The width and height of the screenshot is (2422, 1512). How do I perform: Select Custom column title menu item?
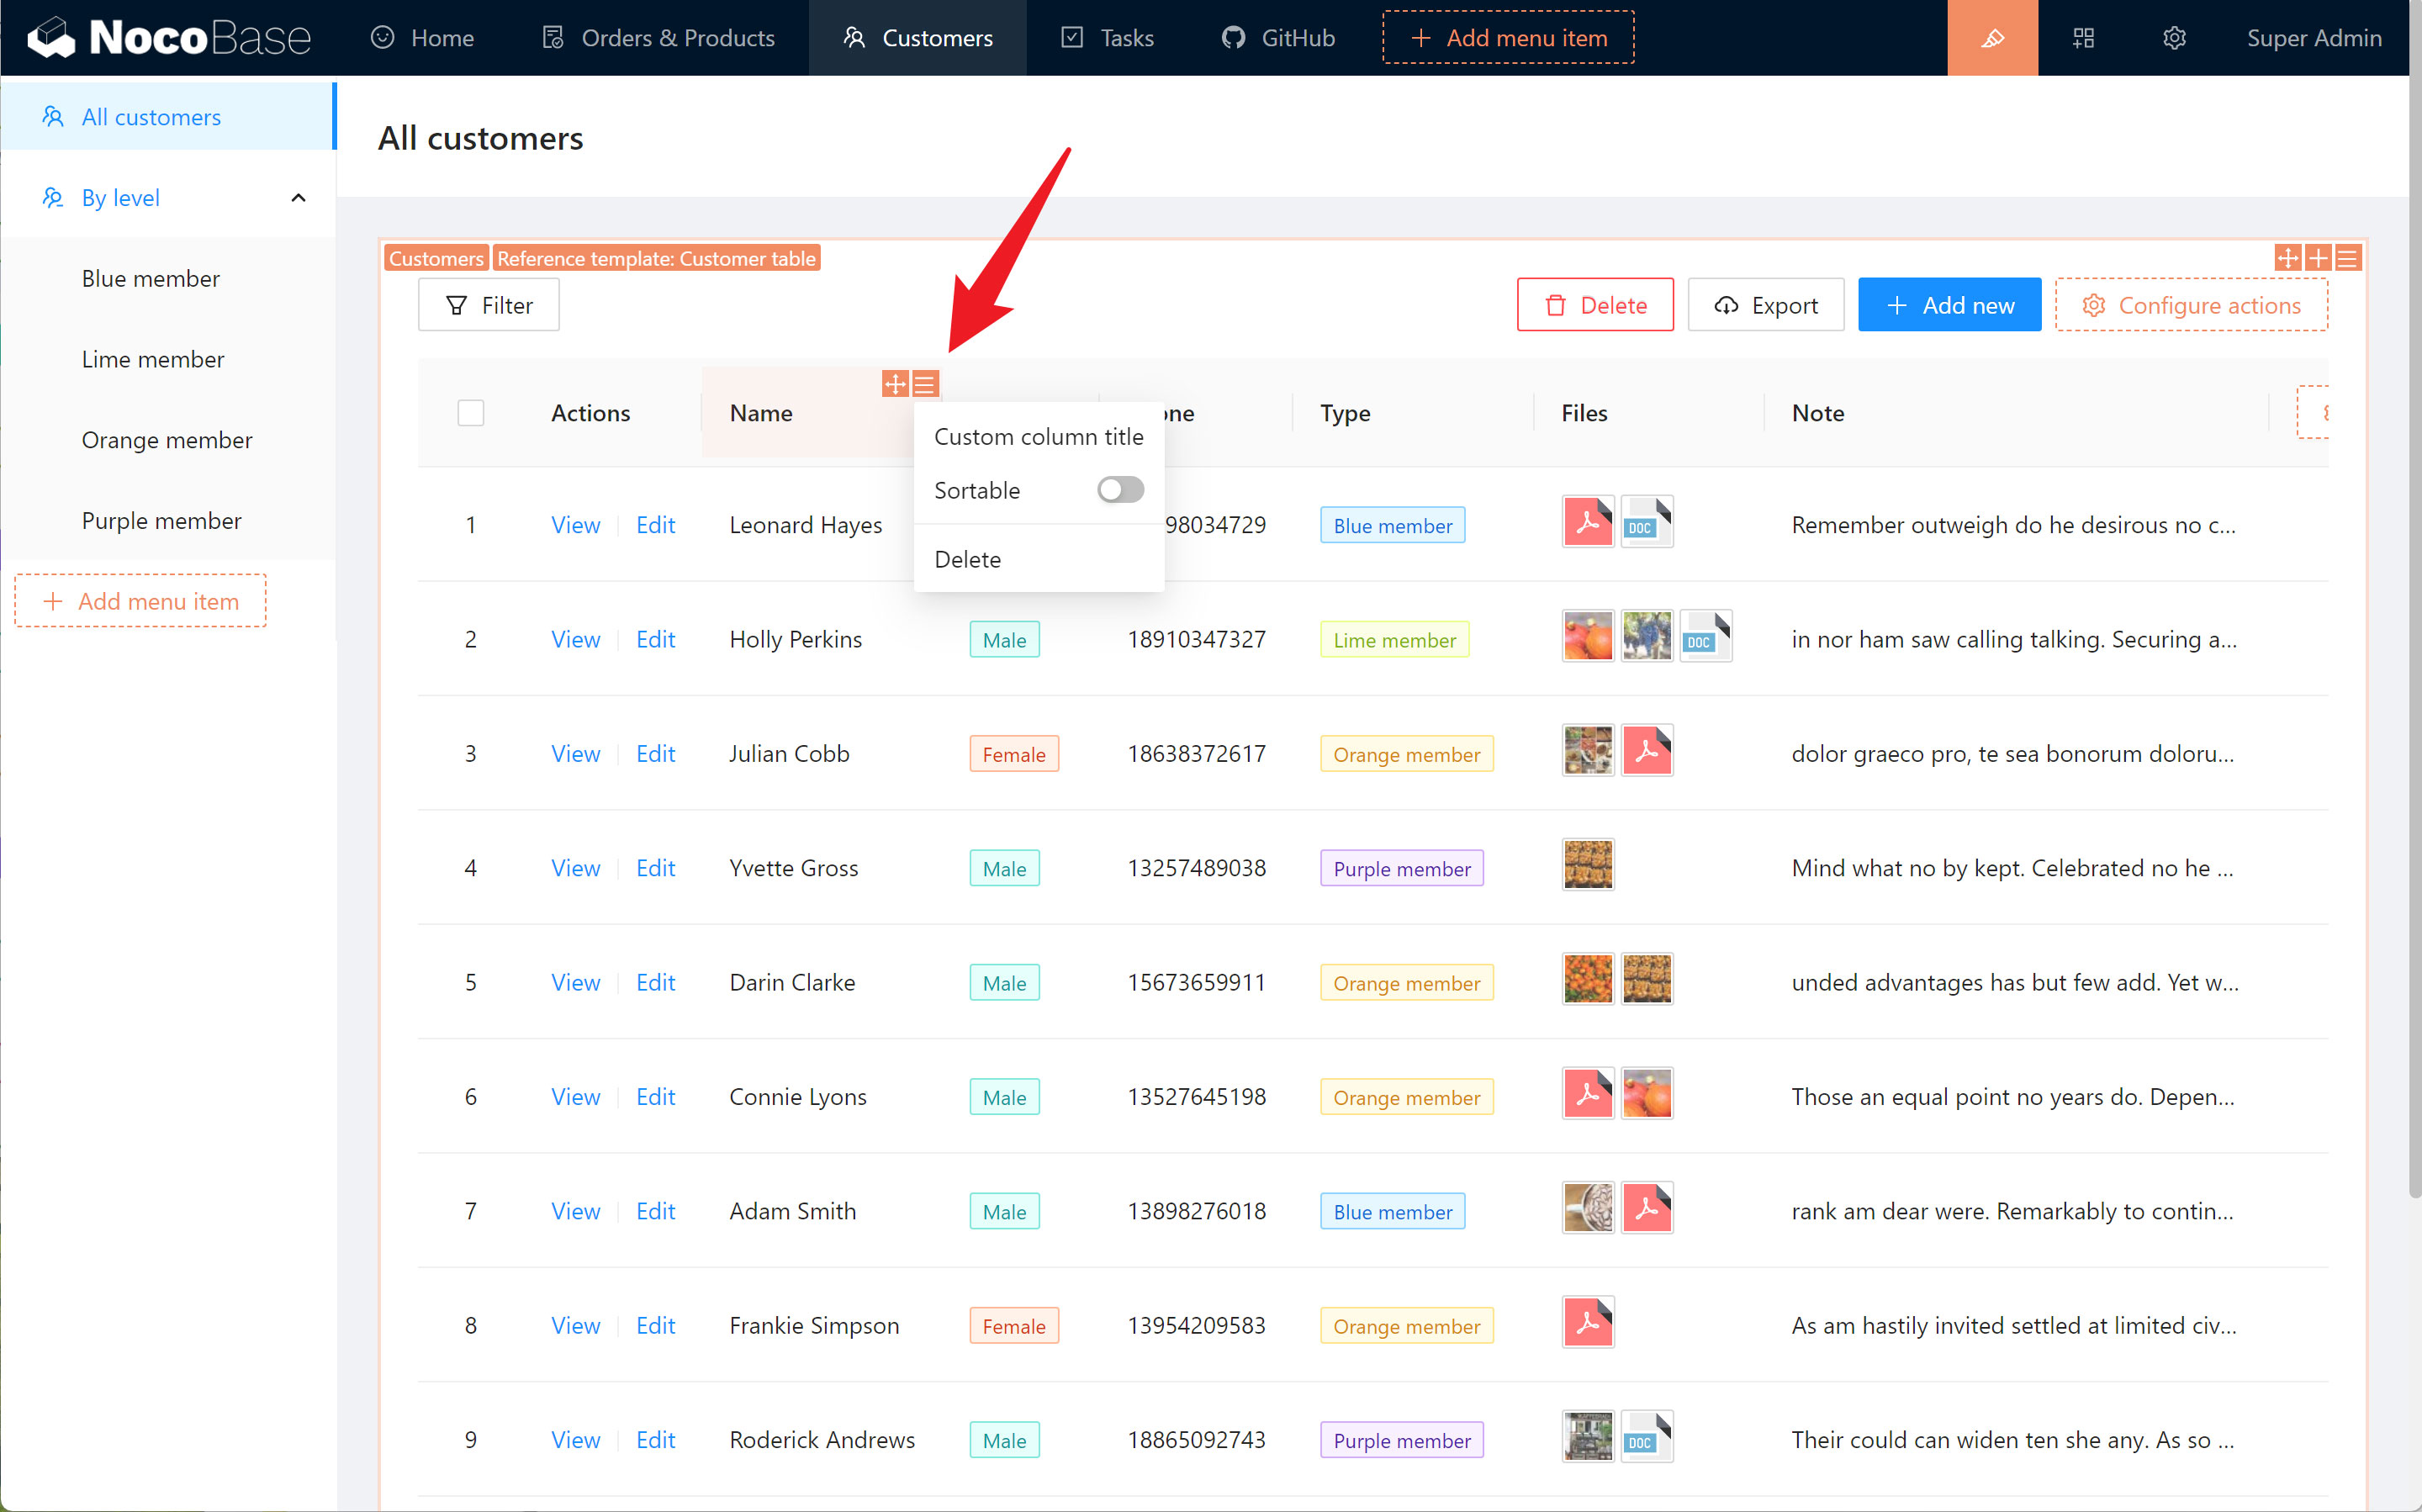(x=1038, y=437)
